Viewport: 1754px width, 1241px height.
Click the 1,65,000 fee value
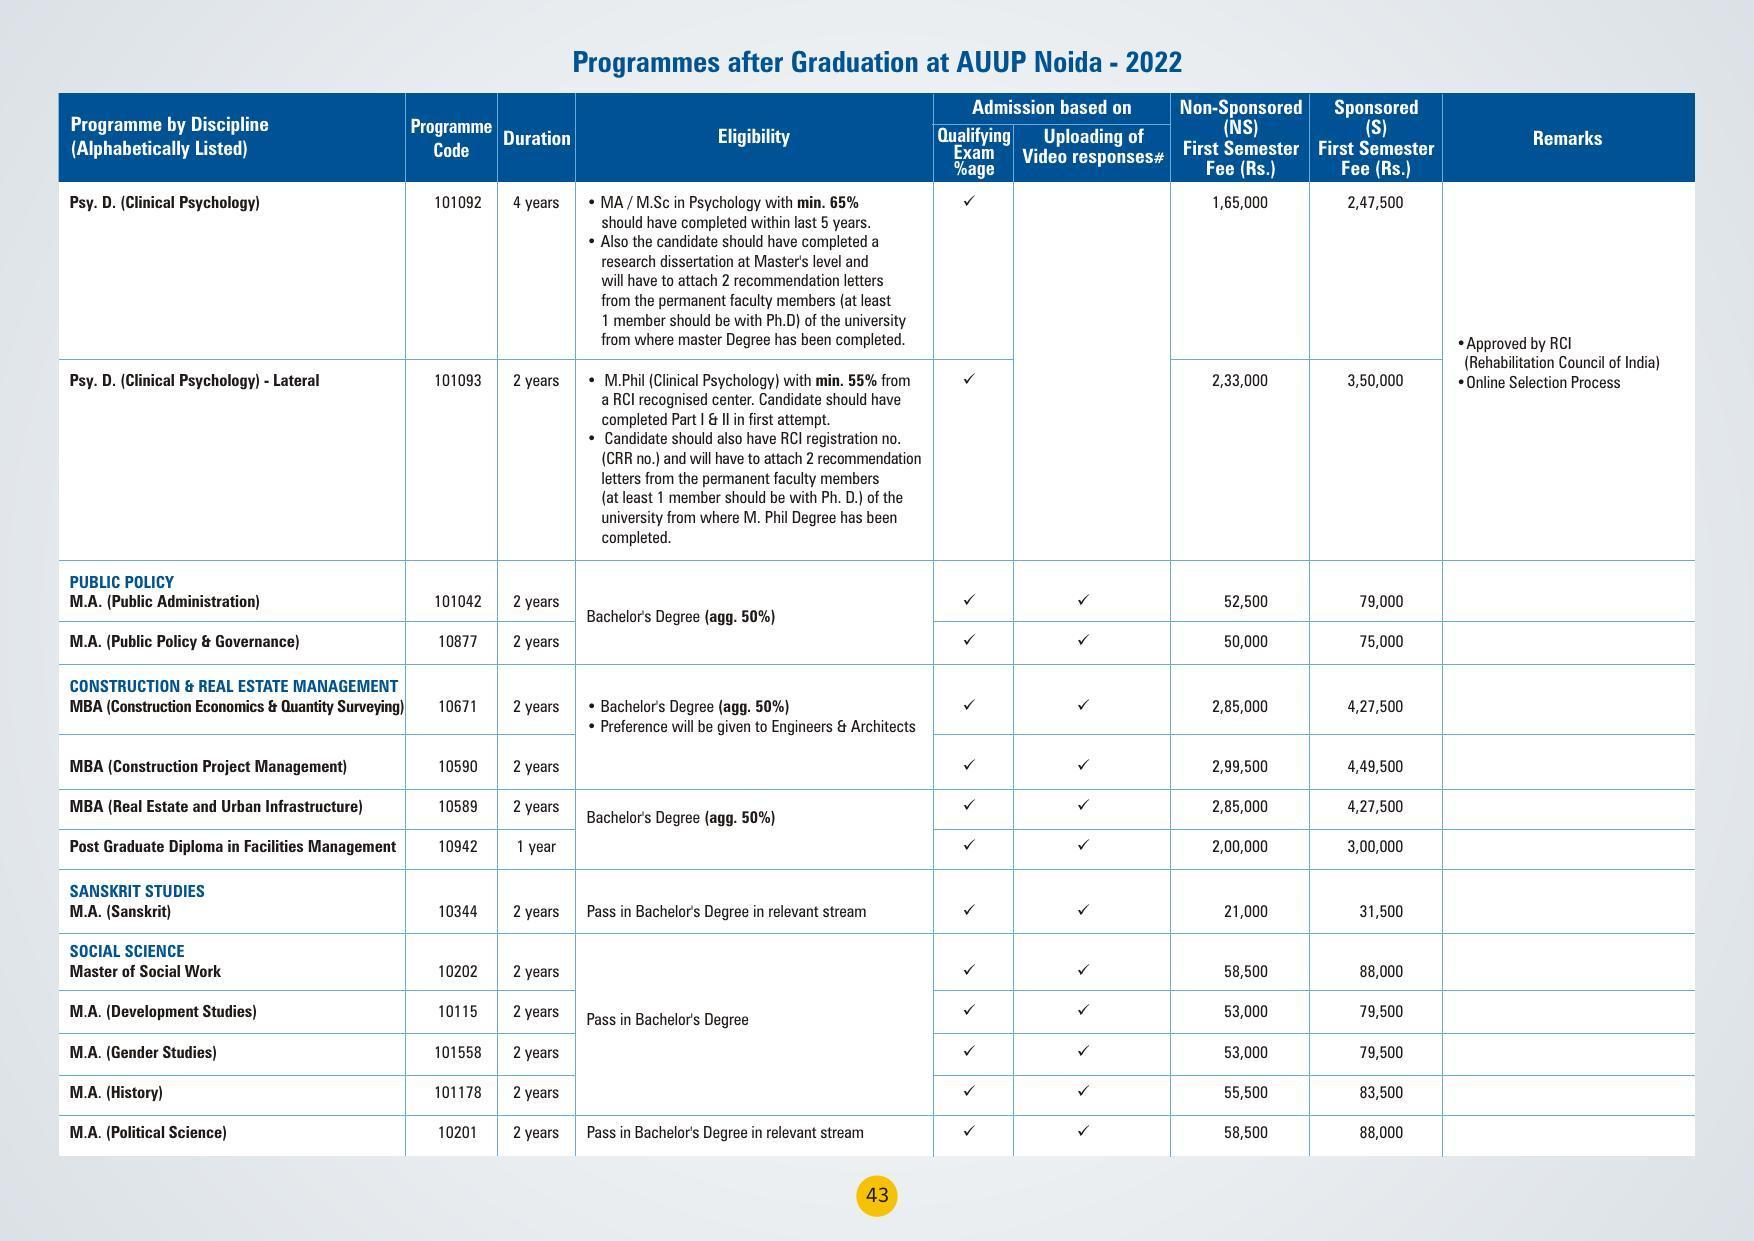pos(1239,202)
